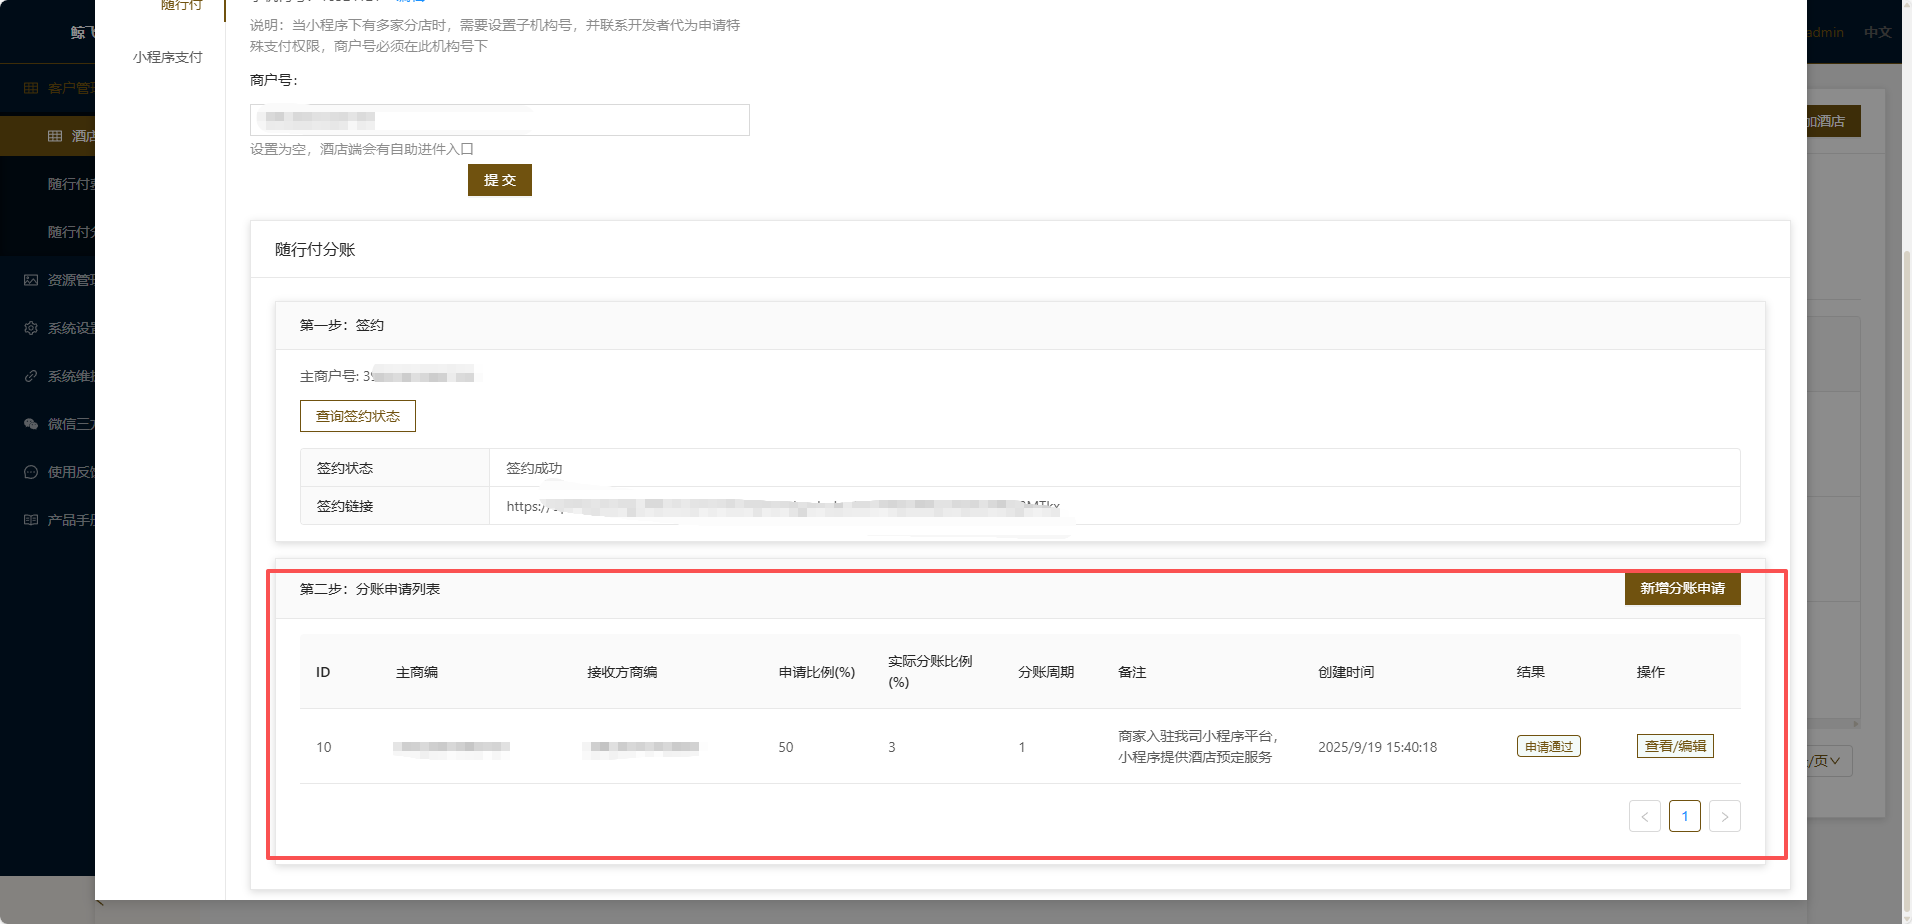
Task: Open 查看/编辑 for record ID 10
Action: (x=1674, y=746)
